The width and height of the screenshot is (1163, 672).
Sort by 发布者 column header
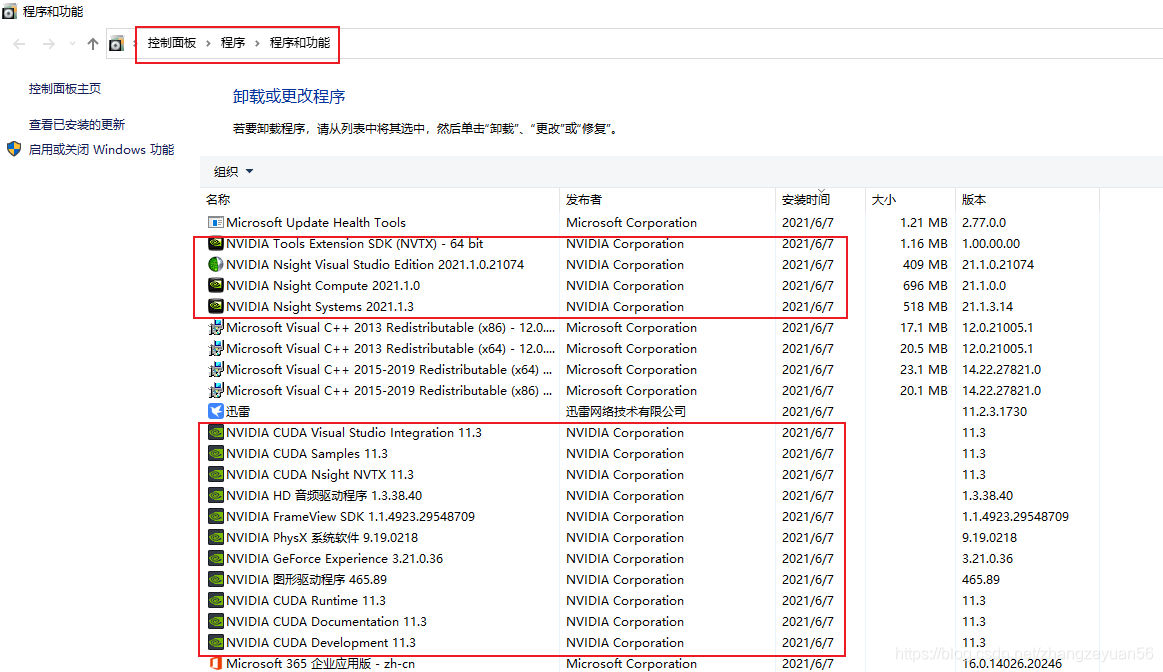[584, 200]
